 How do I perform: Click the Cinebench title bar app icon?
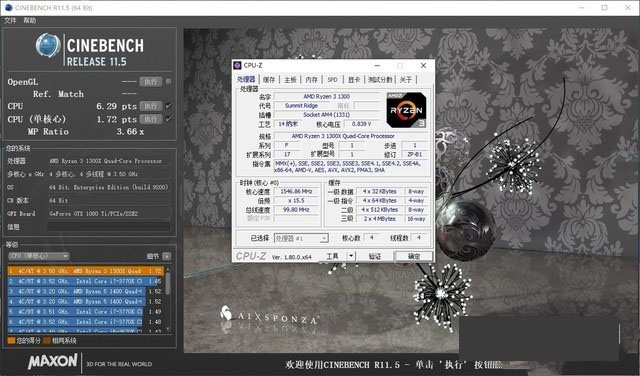pyautogui.click(x=8, y=7)
